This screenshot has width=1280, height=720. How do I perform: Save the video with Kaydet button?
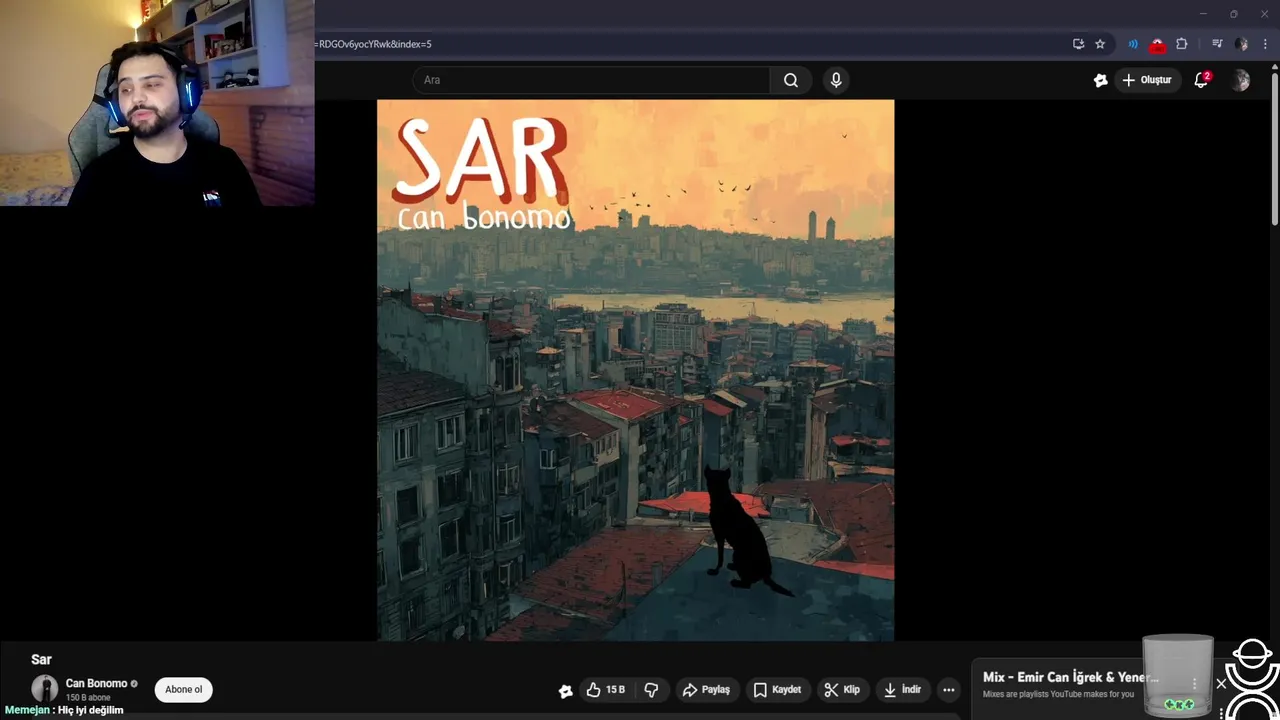(x=777, y=690)
